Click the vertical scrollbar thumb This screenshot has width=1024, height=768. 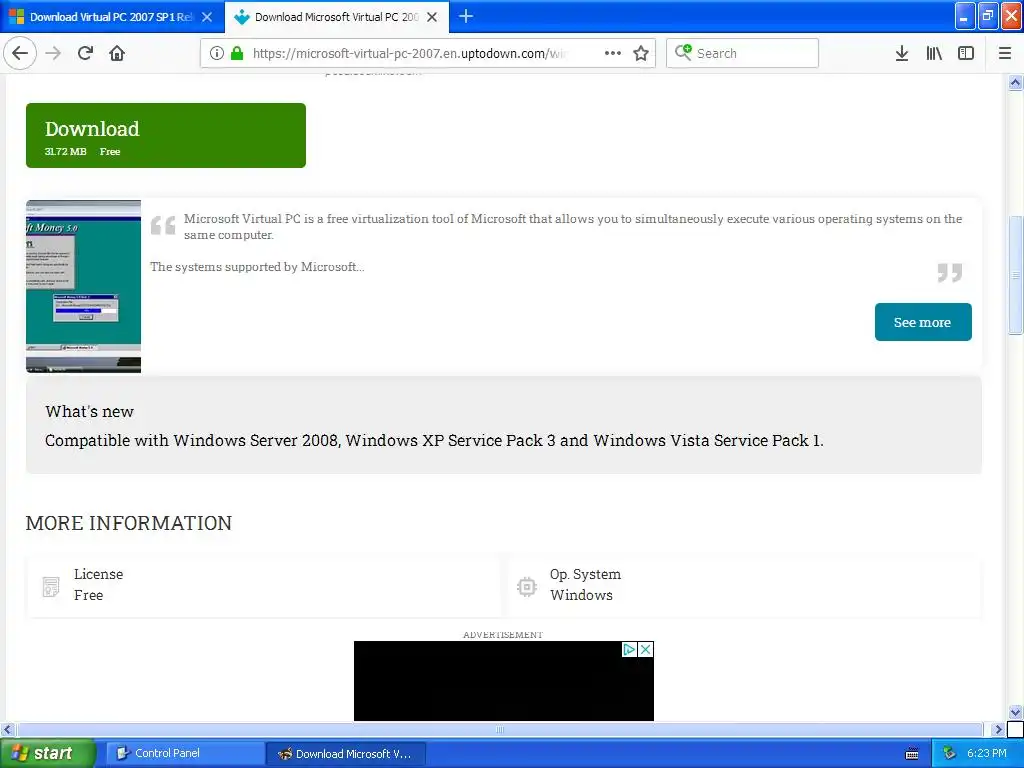pyautogui.click(x=1016, y=276)
